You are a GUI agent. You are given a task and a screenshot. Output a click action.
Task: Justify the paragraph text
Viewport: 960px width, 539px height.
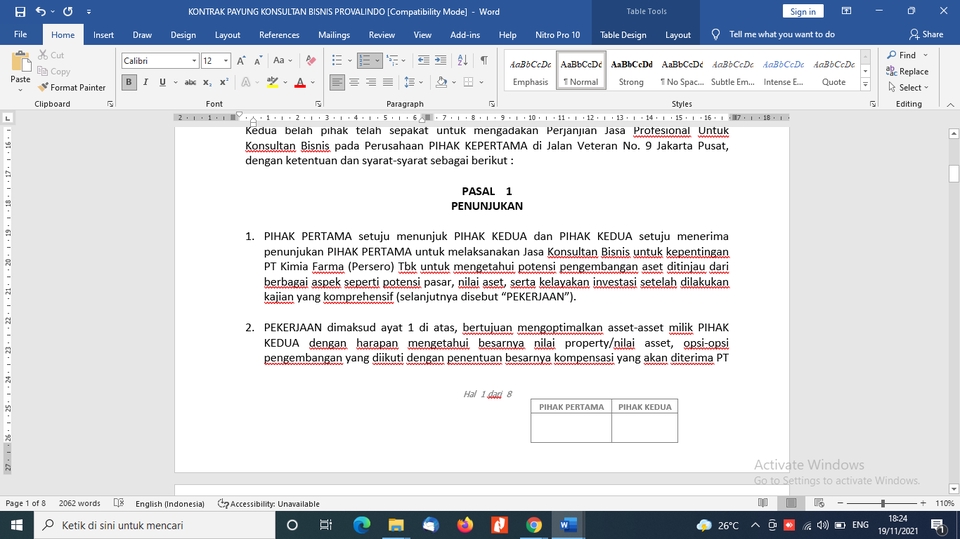coord(388,82)
